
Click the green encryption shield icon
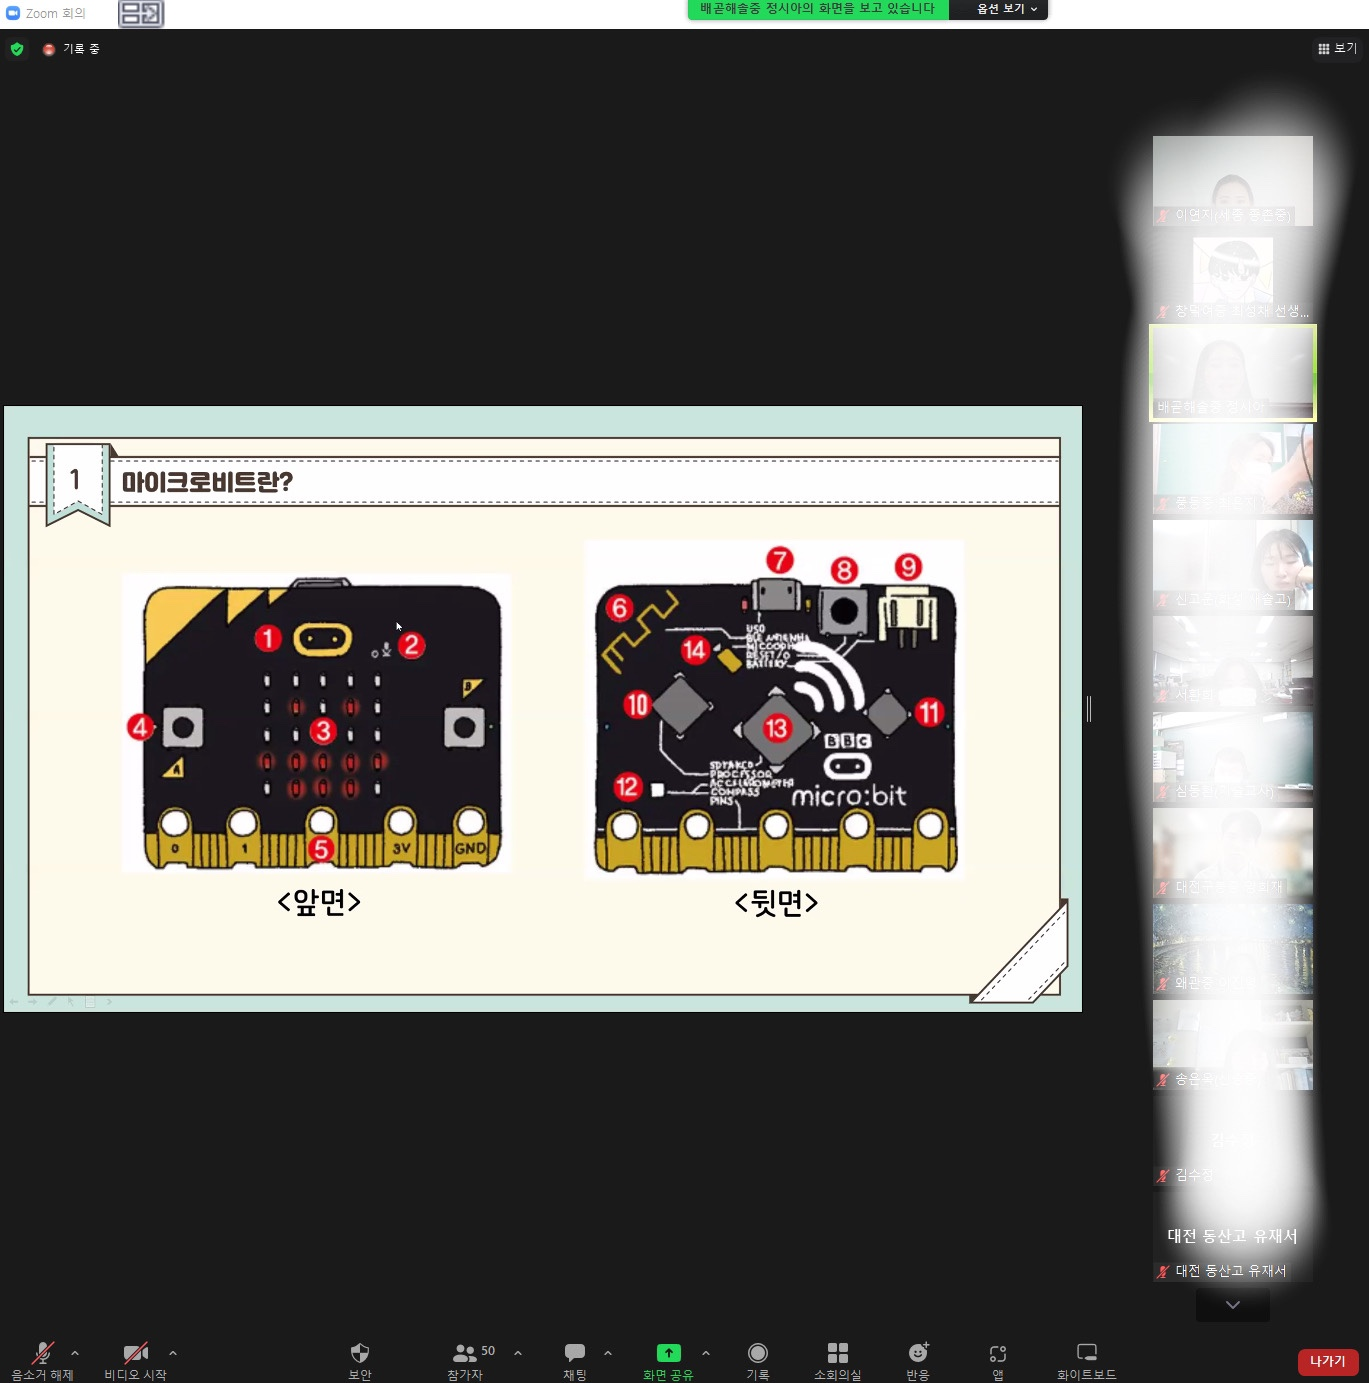(17, 49)
